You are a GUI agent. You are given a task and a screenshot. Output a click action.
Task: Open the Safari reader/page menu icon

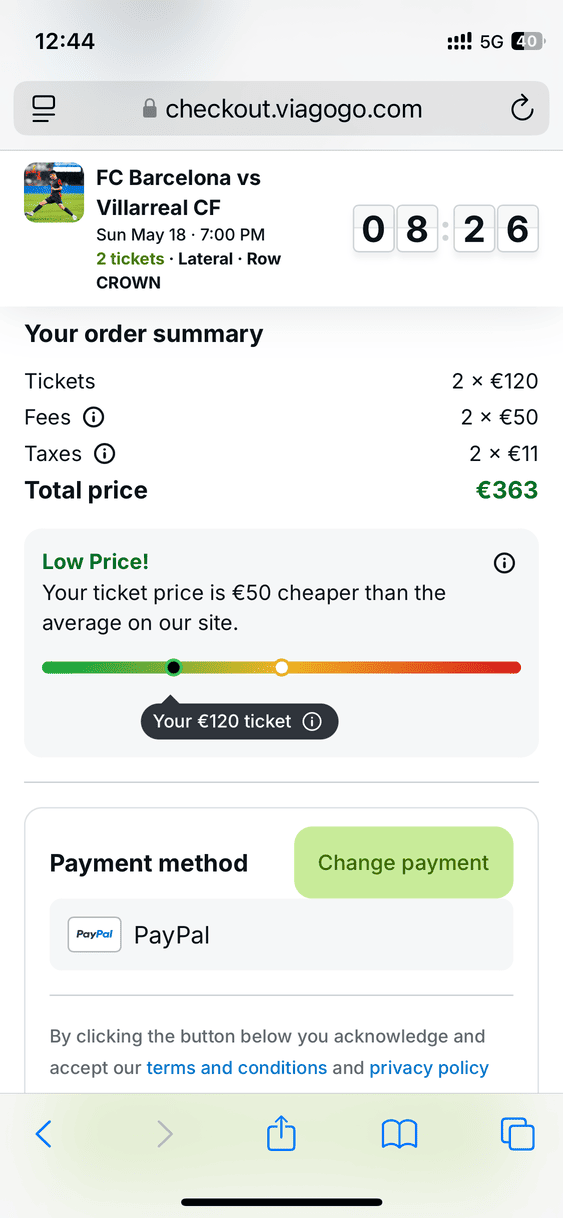coord(44,108)
